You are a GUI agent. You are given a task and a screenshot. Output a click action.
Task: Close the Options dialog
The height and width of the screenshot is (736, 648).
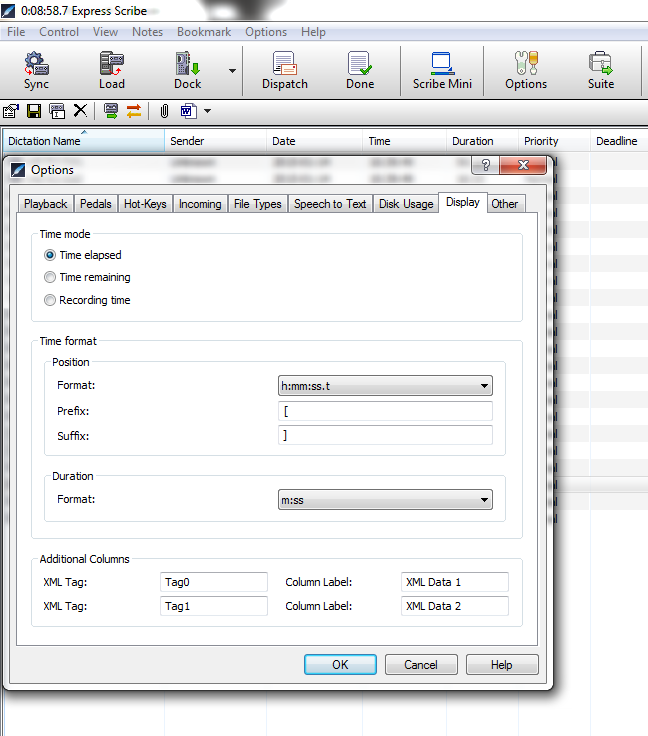[523, 165]
